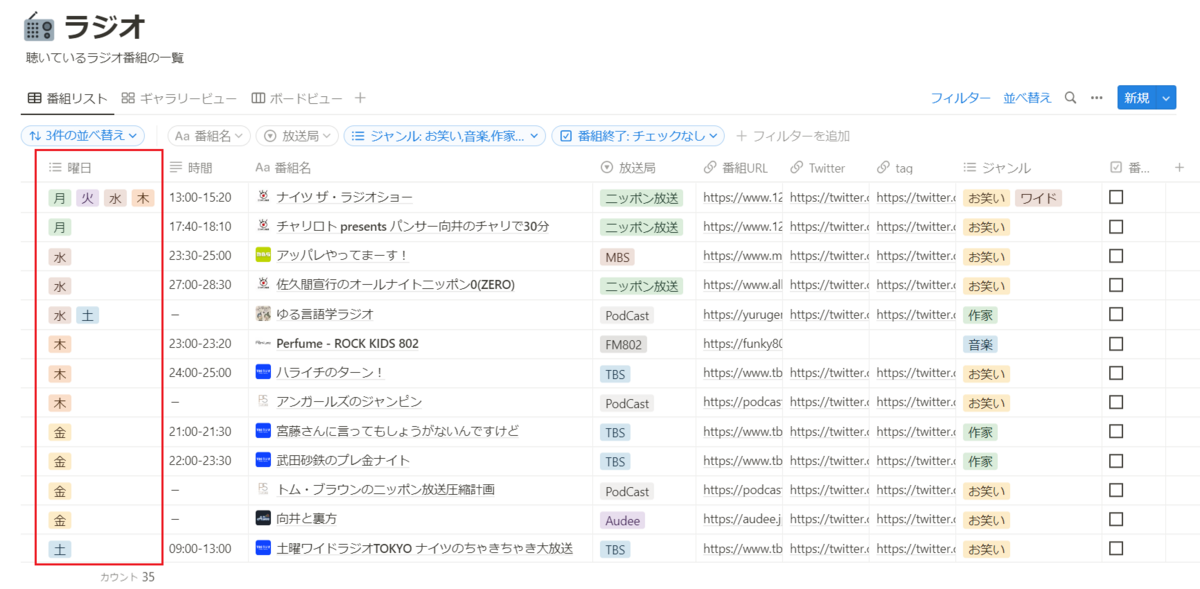This screenshot has width=1200, height=589.
Task: Click the Perfume - ROCK KIDS 802 icon
Action: tap(263, 343)
